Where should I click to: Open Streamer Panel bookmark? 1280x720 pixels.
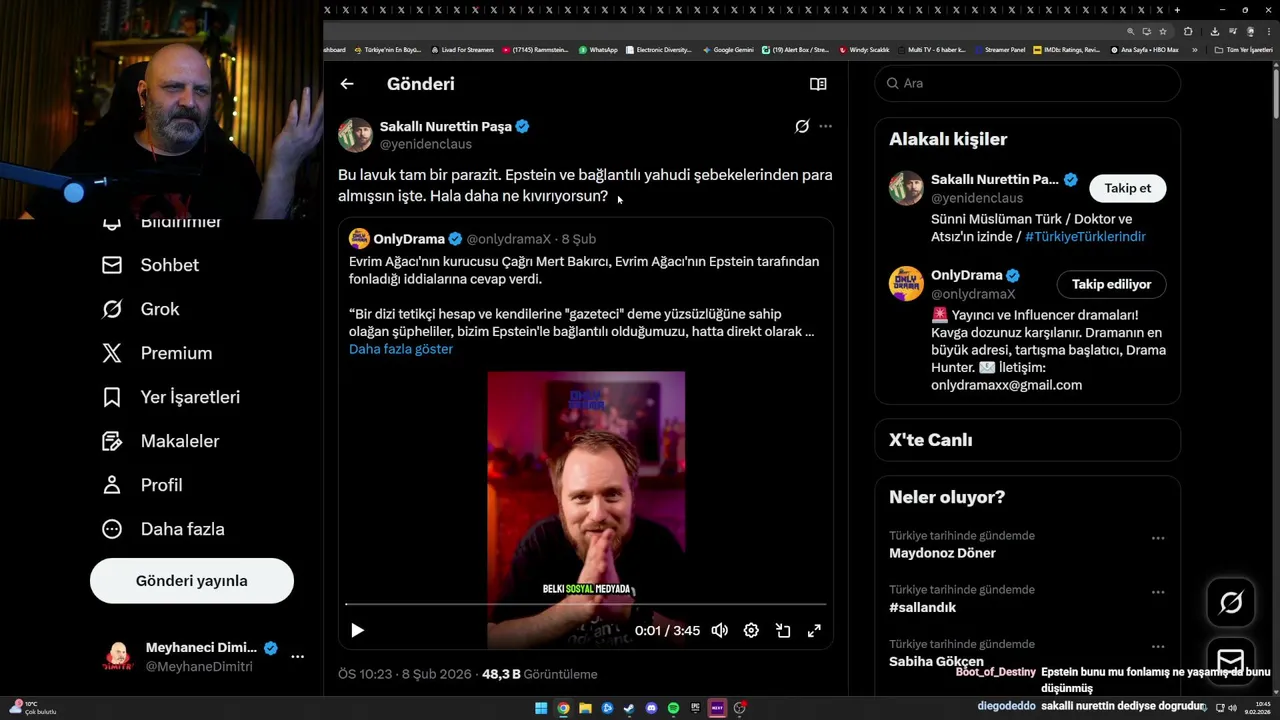(999, 49)
